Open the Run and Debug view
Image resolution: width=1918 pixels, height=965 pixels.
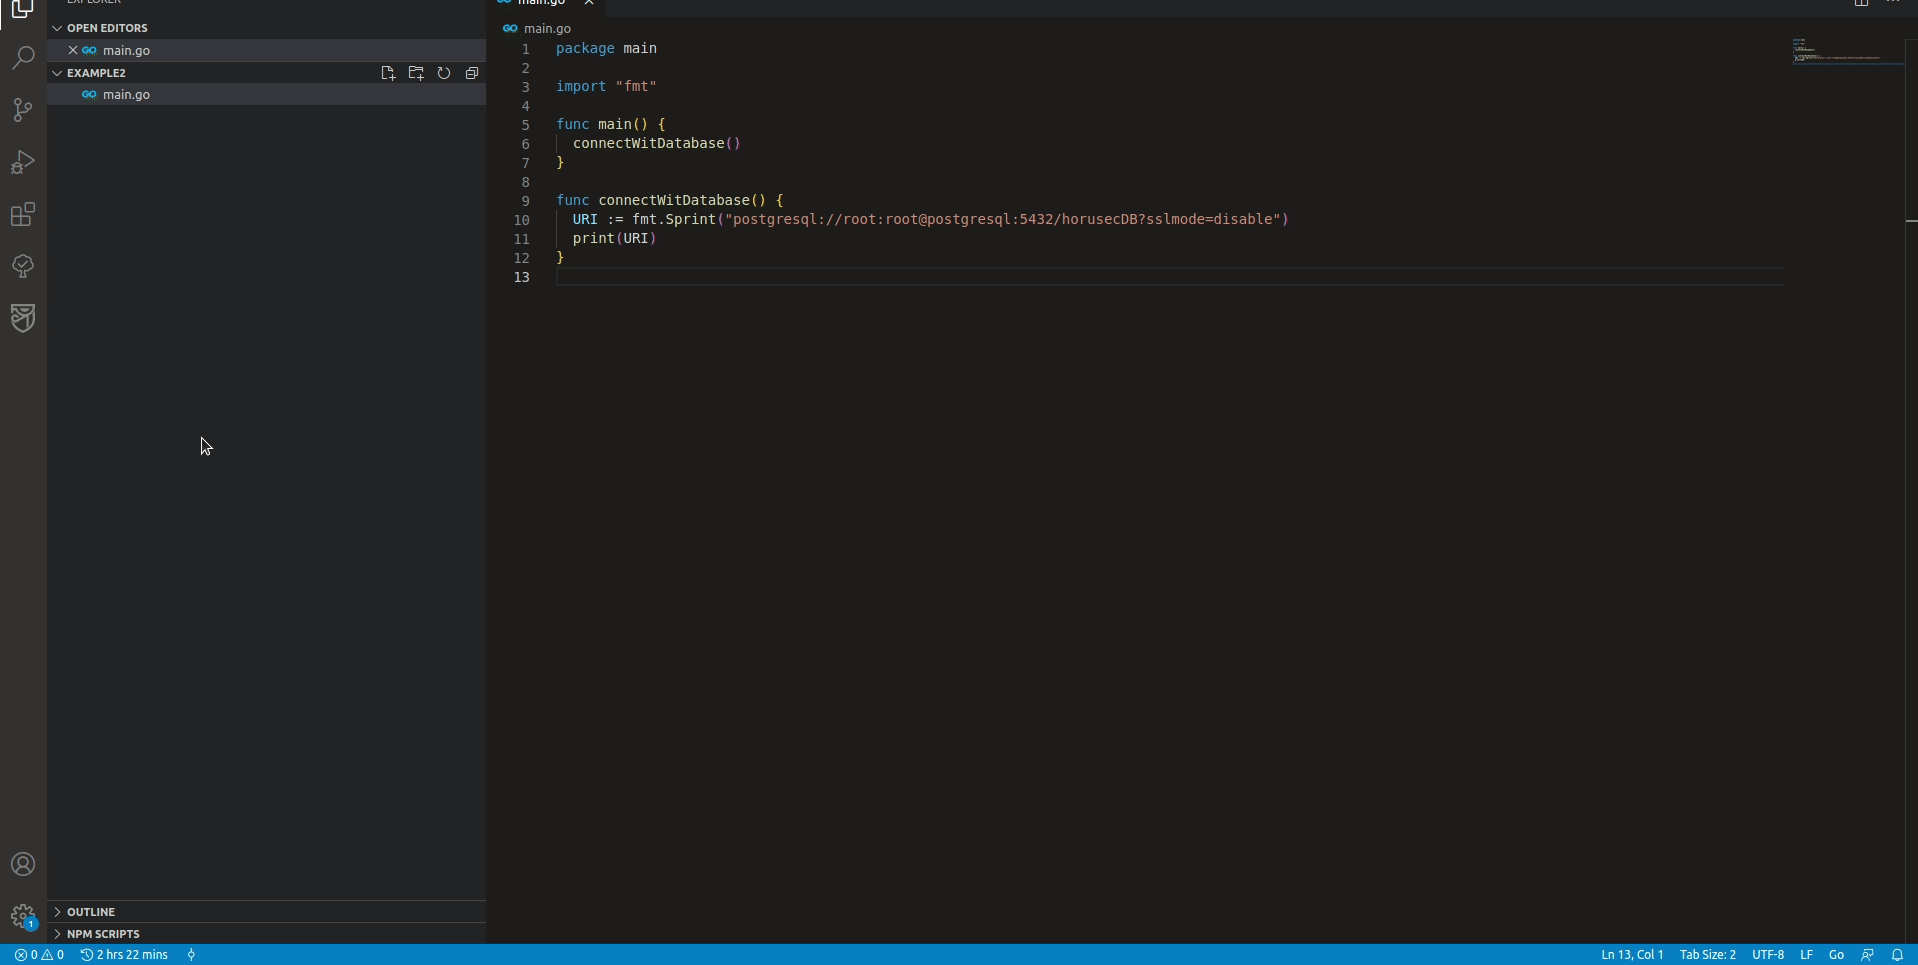pos(23,162)
